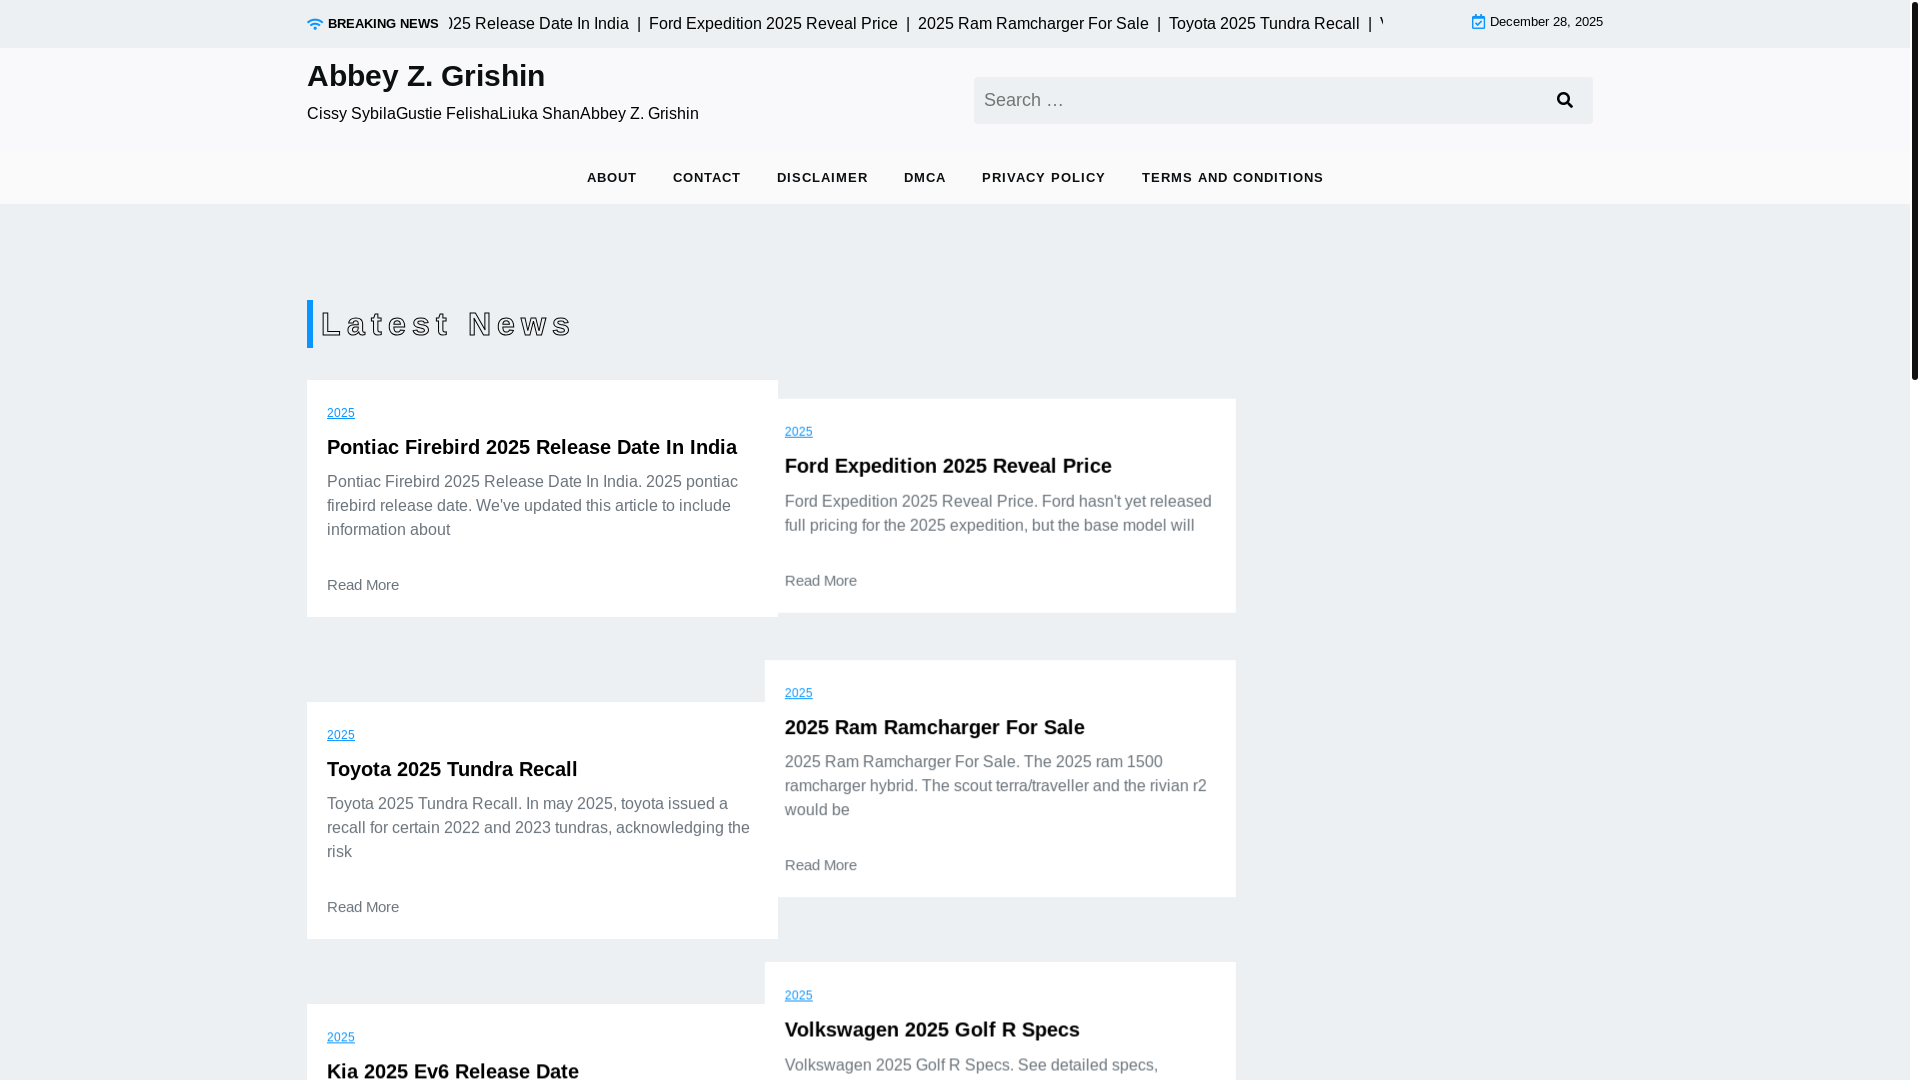The height and width of the screenshot is (1080, 1920).
Task: Click the page vertical scrollbar thumb
Action: 1915,190
